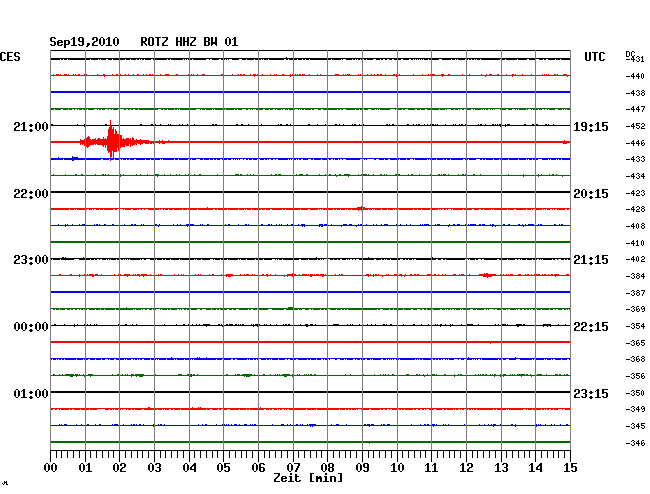Click the DC offset value -423
The image size is (650, 494).
[x=635, y=193]
